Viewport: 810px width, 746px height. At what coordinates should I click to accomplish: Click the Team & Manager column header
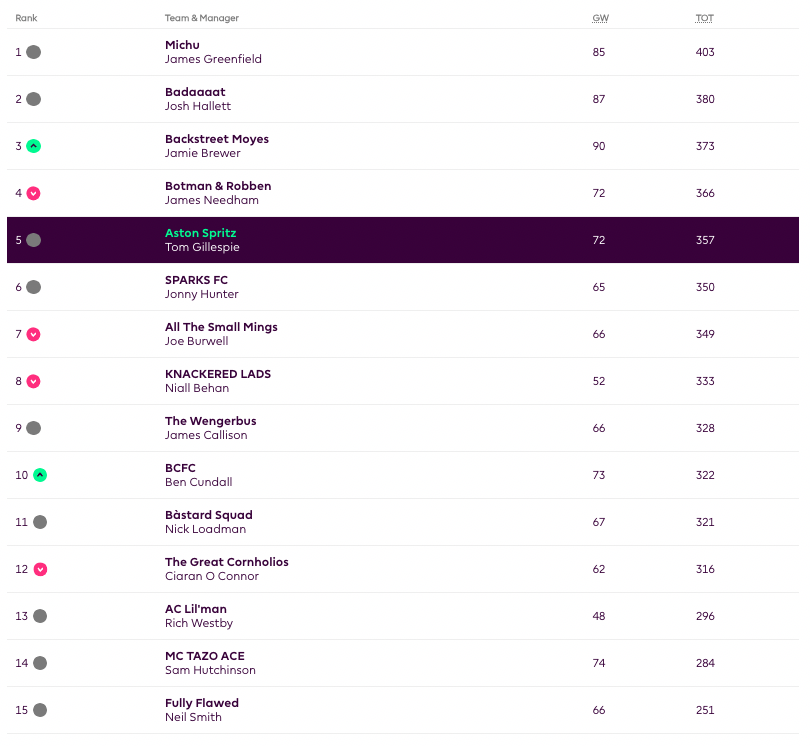coord(202,18)
